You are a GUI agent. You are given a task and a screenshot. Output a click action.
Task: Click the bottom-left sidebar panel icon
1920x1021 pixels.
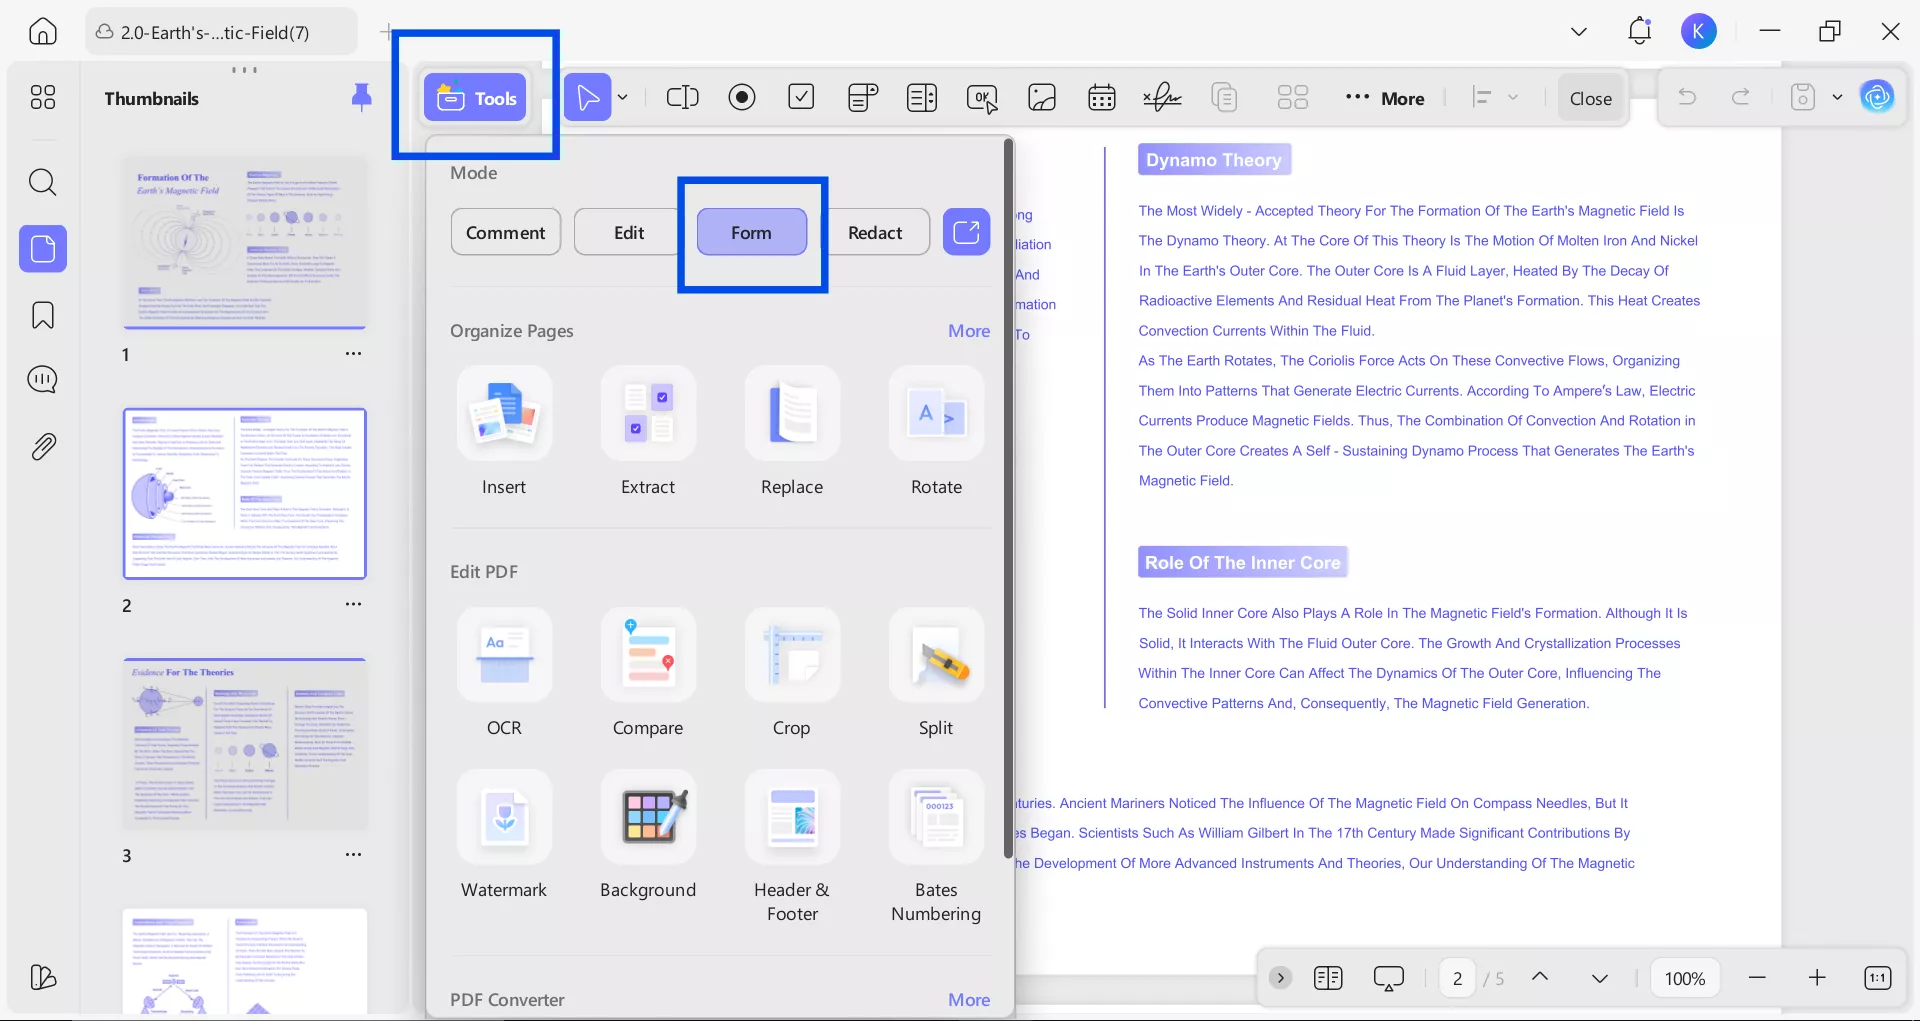43,977
